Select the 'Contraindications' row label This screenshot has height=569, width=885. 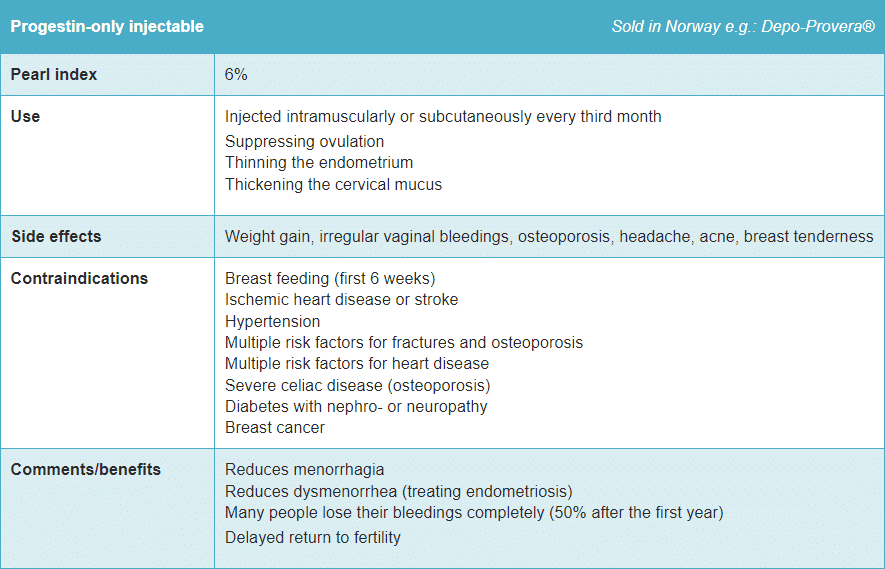pyautogui.click(x=79, y=279)
